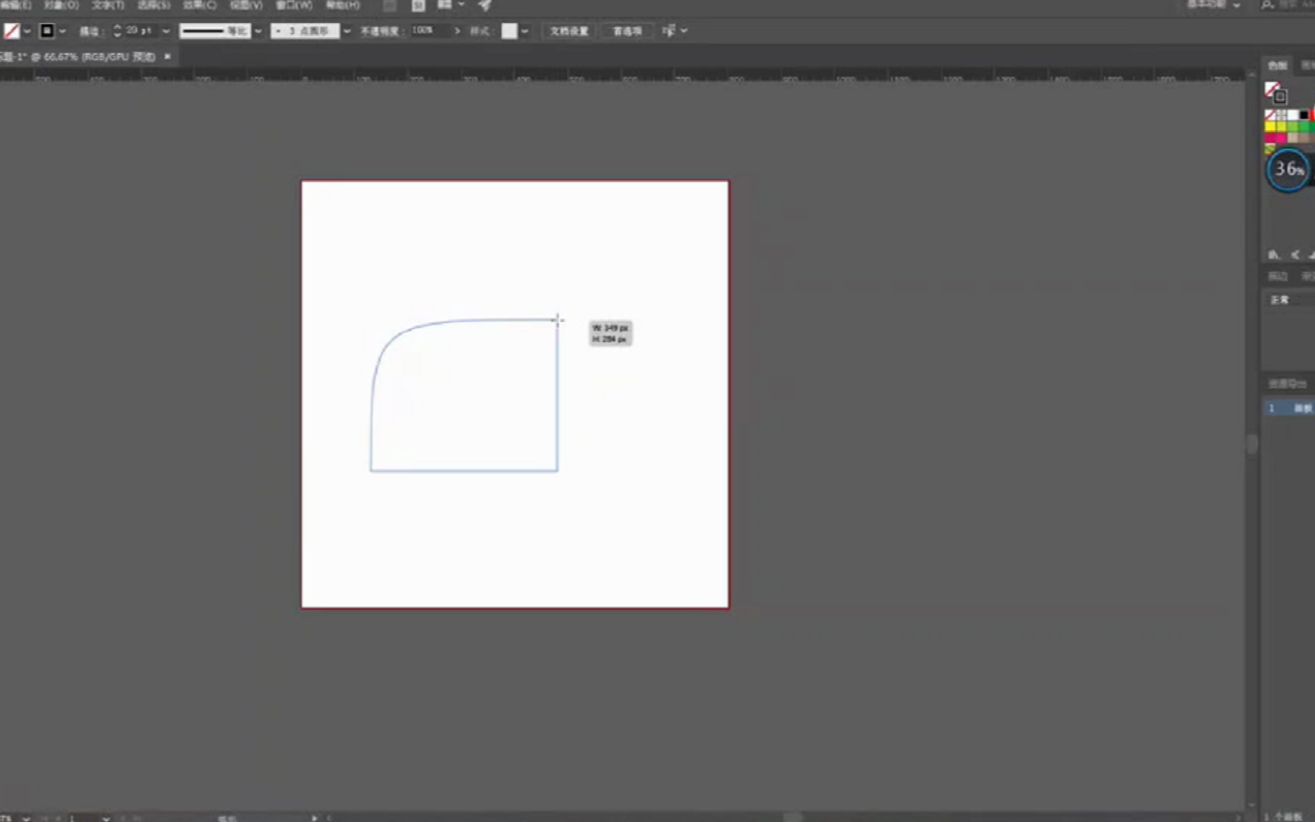Click the arrange documents icon in menu bar
The height and width of the screenshot is (822, 1315).
pyautogui.click(x=444, y=5)
